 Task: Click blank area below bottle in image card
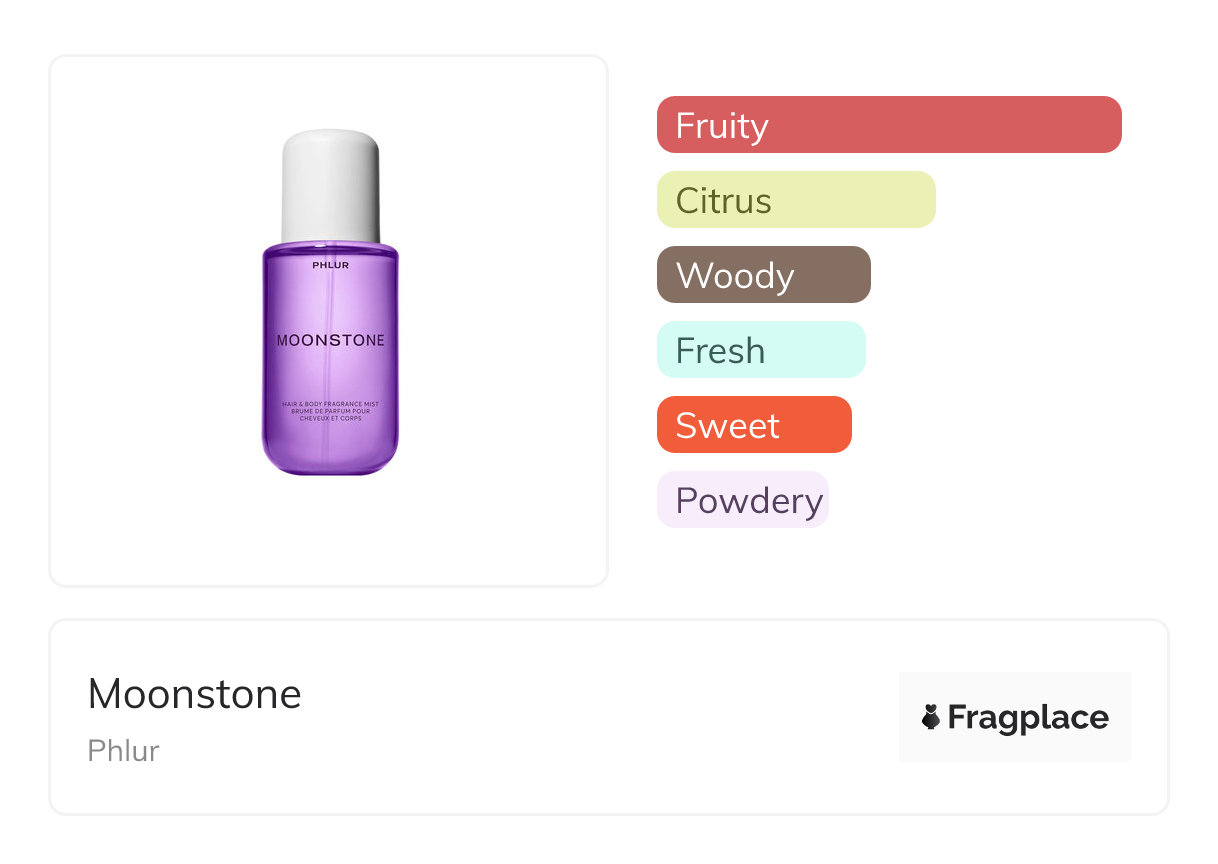330,535
